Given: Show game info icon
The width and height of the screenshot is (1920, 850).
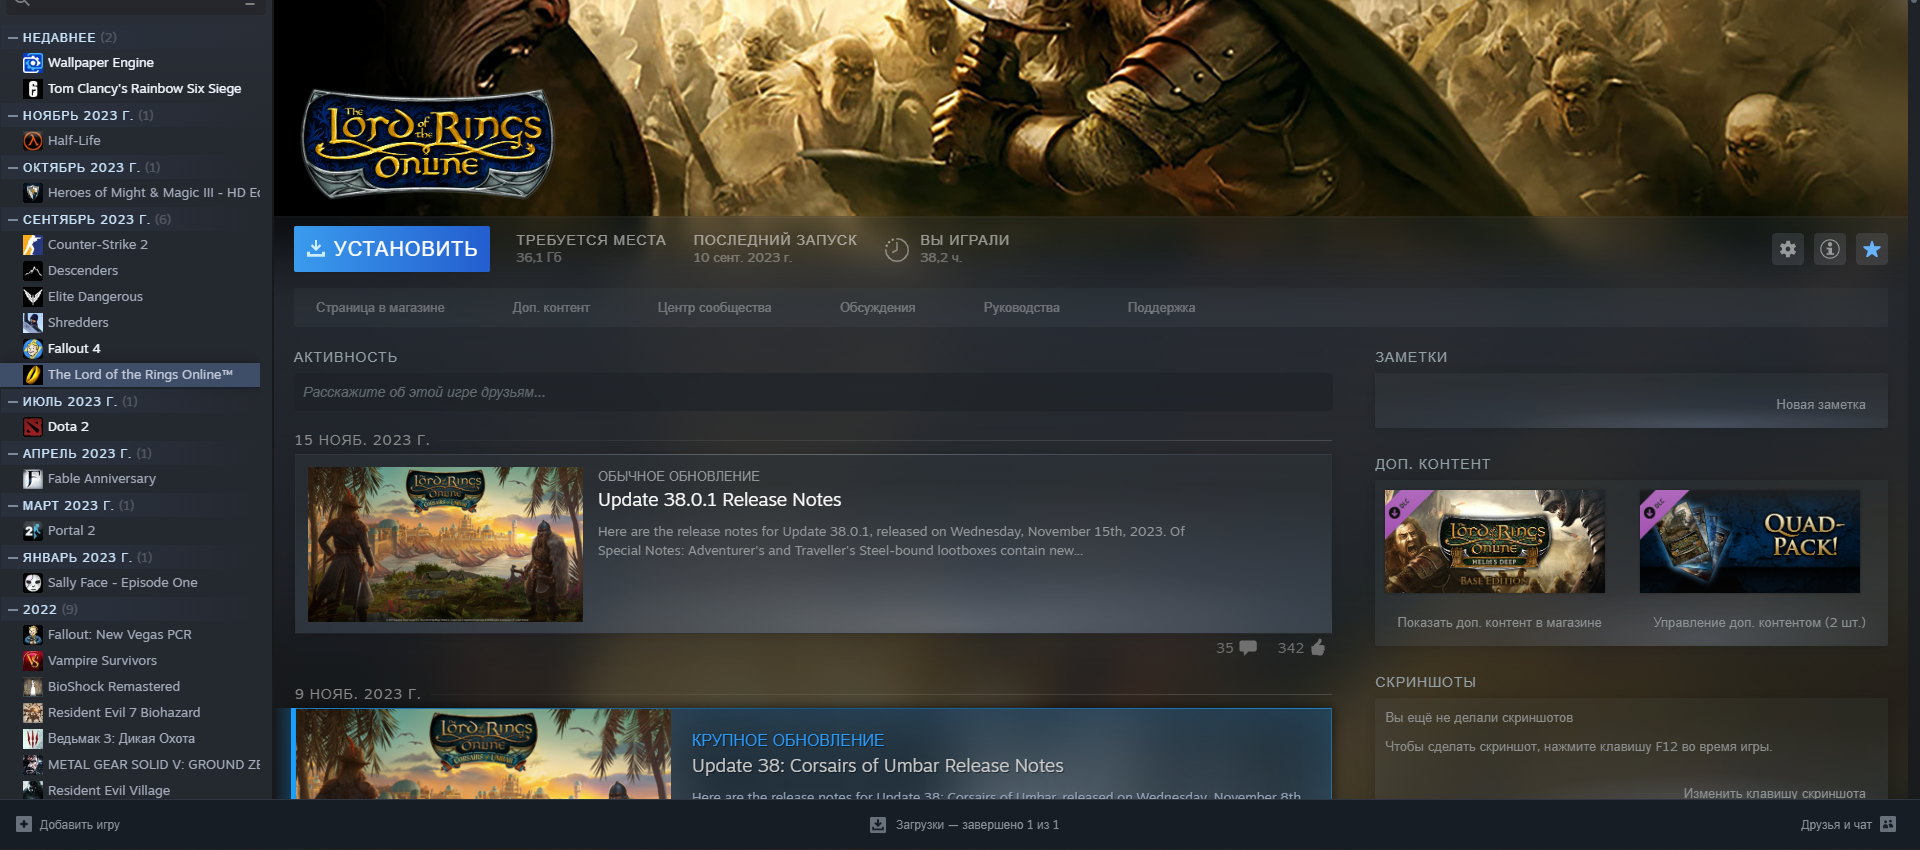Looking at the screenshot, I should coord(1830,249).
